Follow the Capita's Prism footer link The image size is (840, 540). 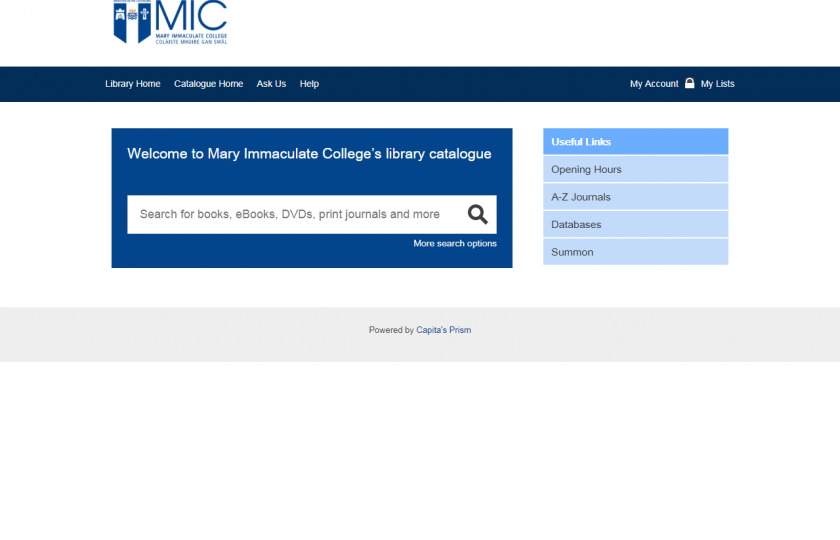click(444, 330)
